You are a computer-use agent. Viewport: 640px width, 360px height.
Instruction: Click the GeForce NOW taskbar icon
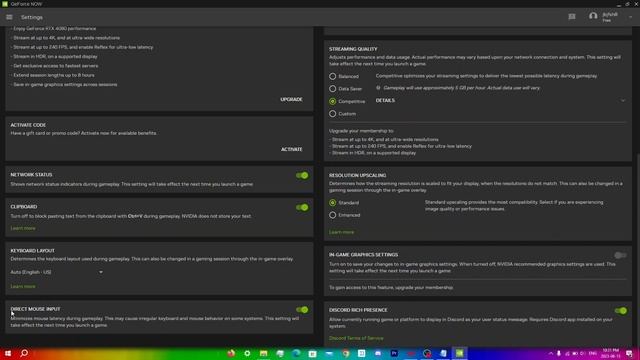(460, 353)
